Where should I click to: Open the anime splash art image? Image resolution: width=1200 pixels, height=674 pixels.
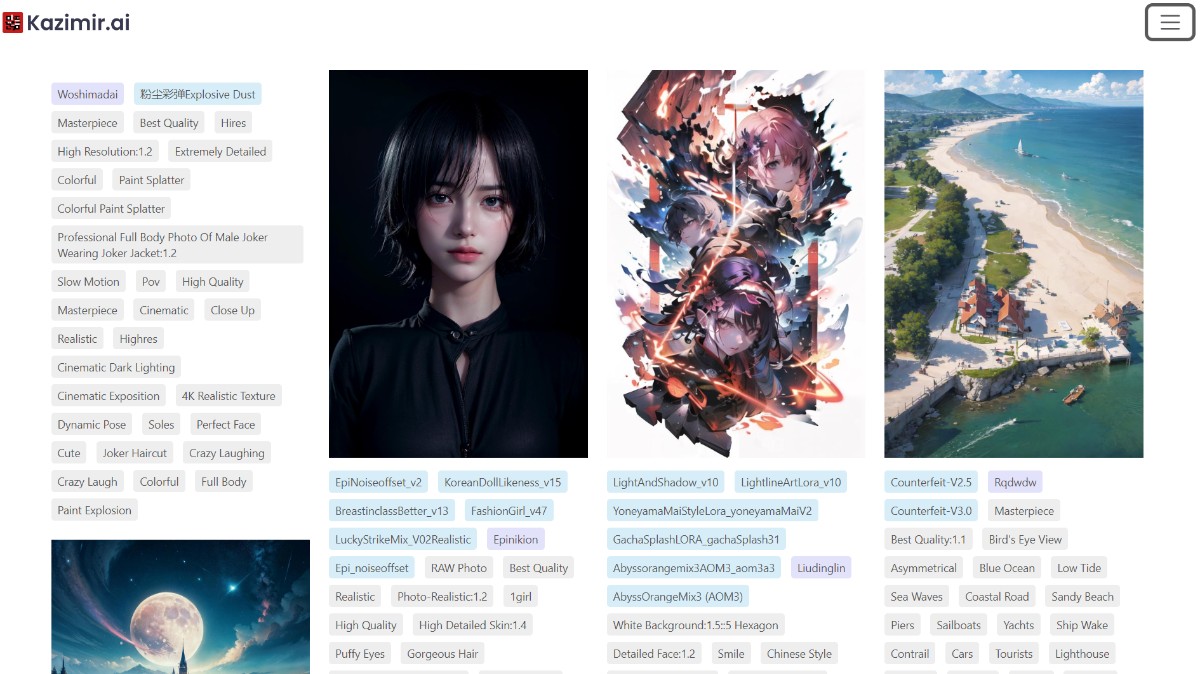[x=736, y=264]
